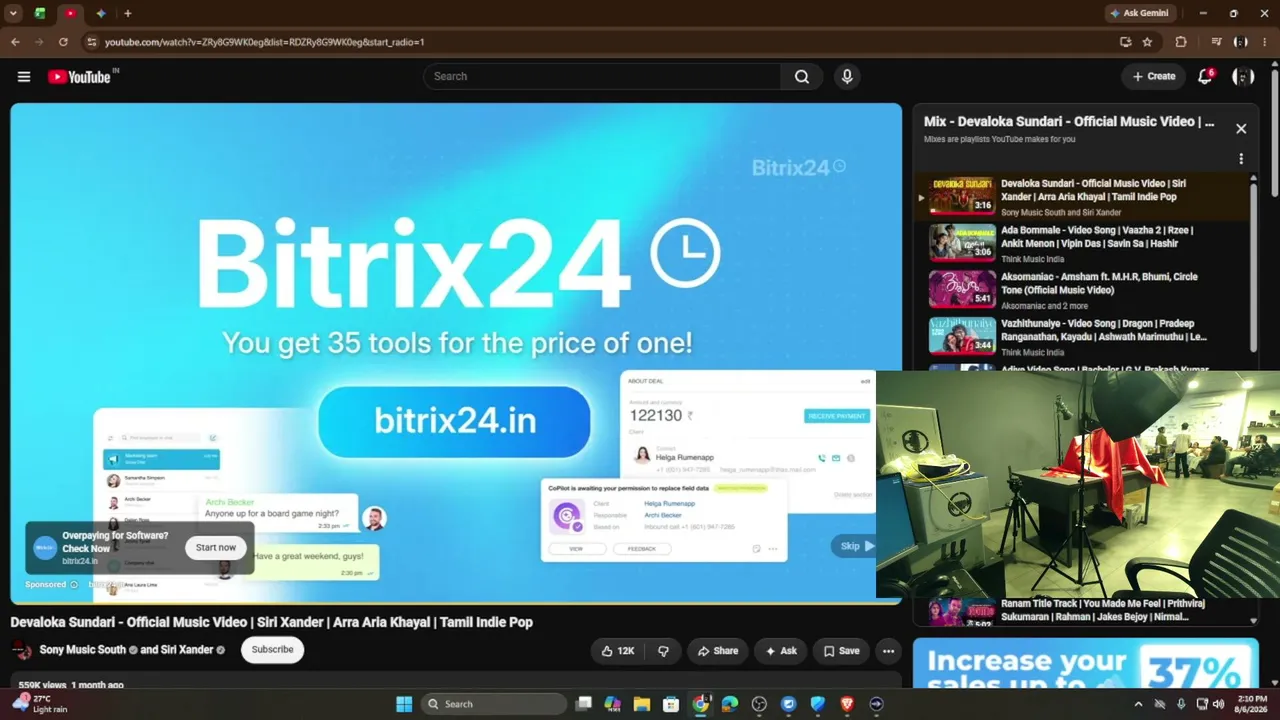Subscribe to Sony Music South channel
This screenshot has height=720, width=1280.
[x=272, y=650]
